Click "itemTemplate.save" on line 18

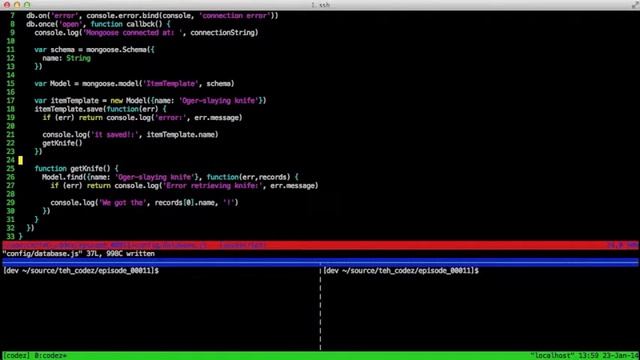click(x=69, y=109)
